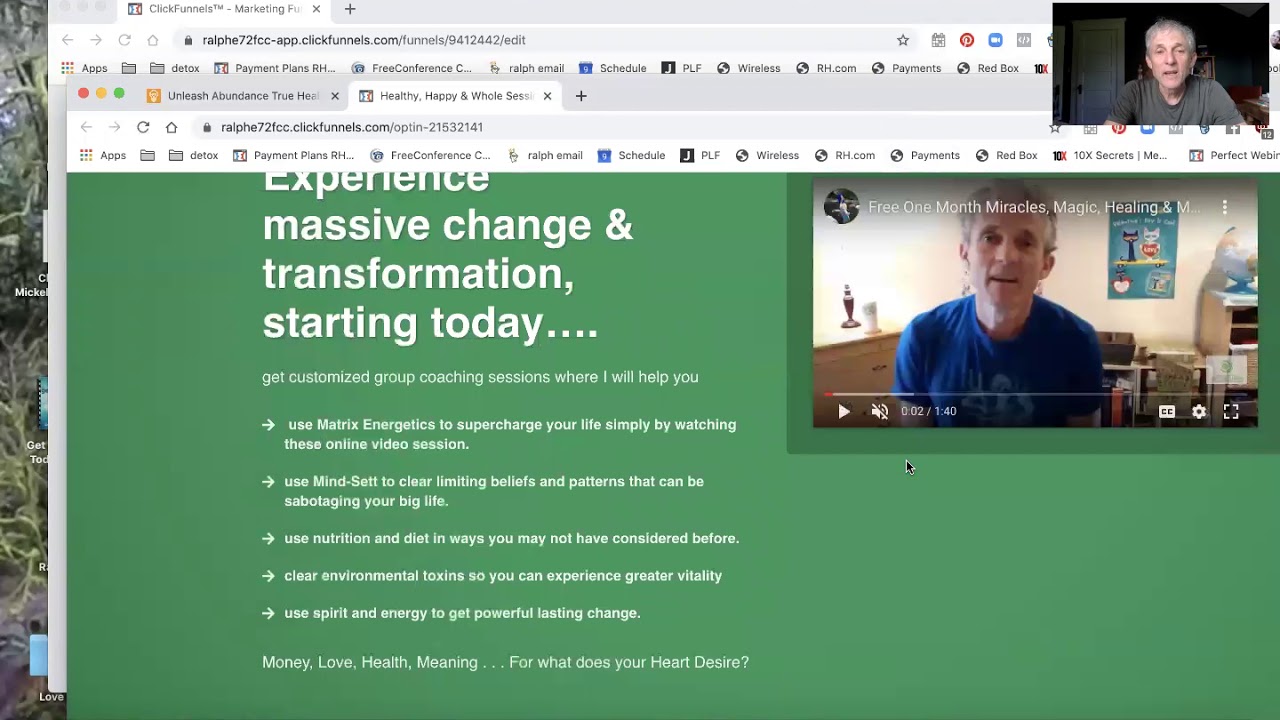Viewport: 1280px width, 720px height.
Task: Open PLF bookmark in front window
Action: pos(700,155)
